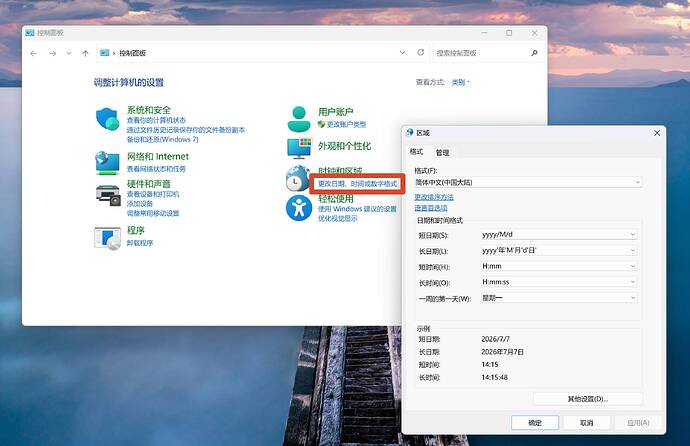Open the 简体中文(中国大陆) format dropdown

[528, 182]
